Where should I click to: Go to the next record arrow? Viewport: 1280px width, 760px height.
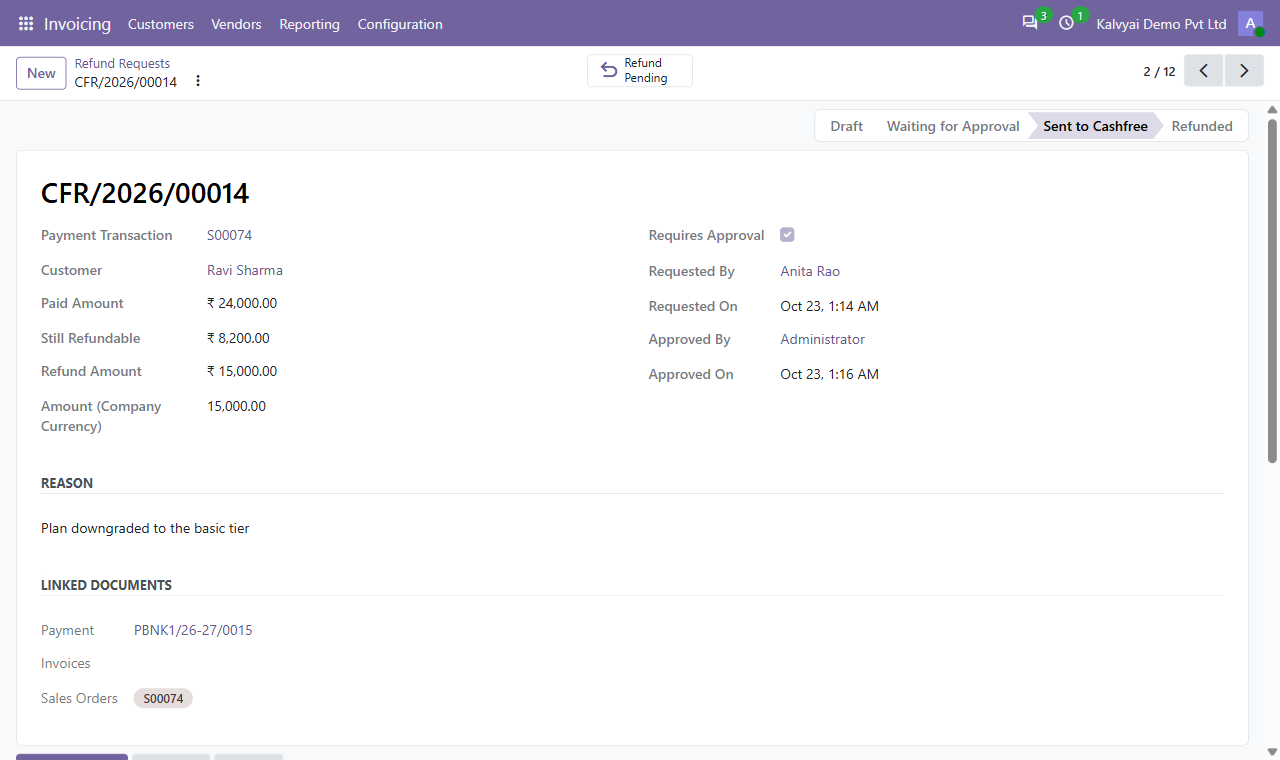click(1244, 71)
